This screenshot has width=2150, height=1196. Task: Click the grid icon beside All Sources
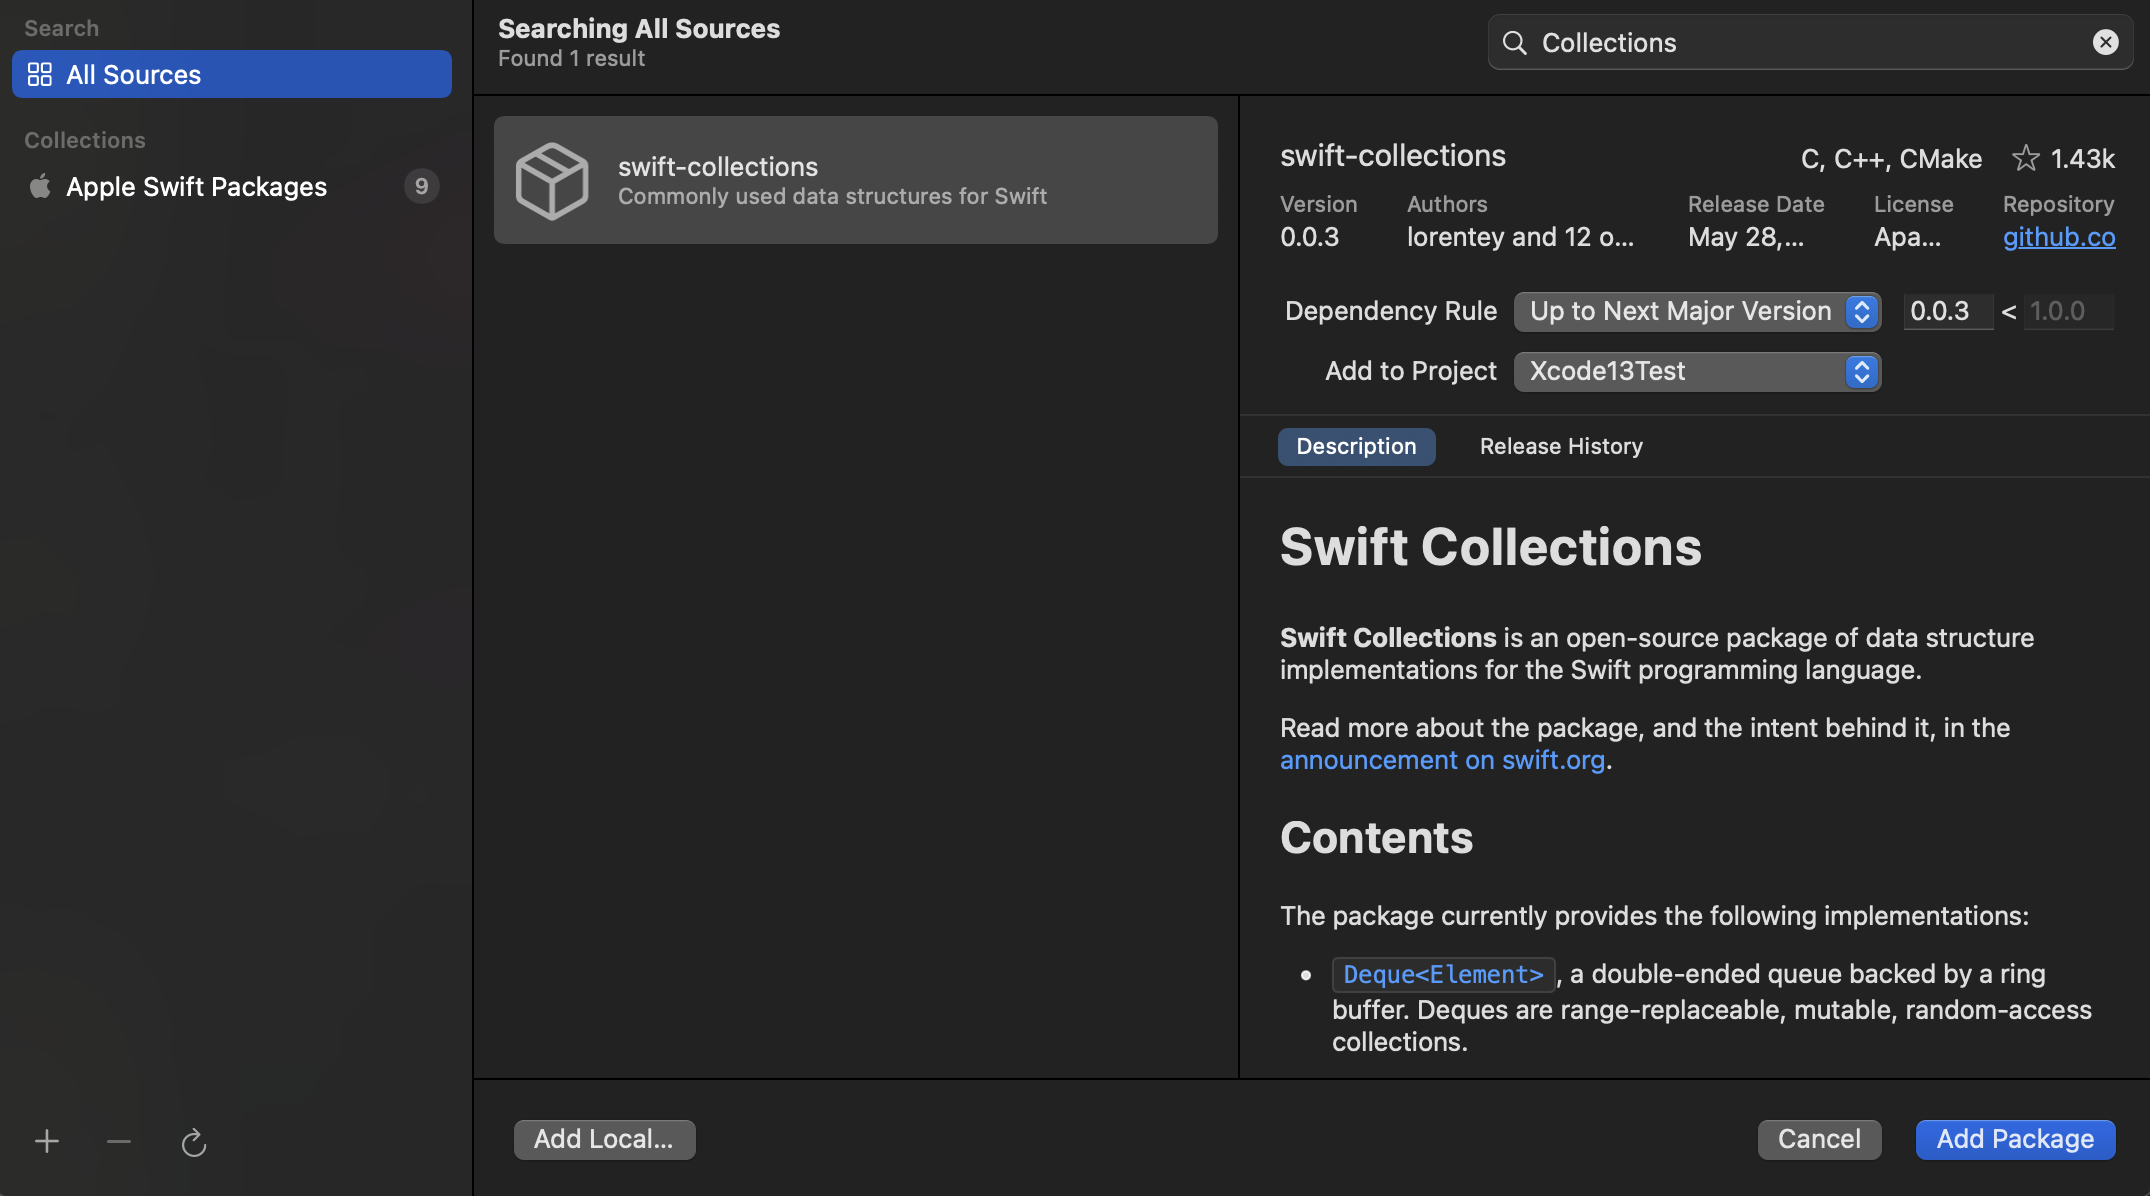click(x=40, y=75)
